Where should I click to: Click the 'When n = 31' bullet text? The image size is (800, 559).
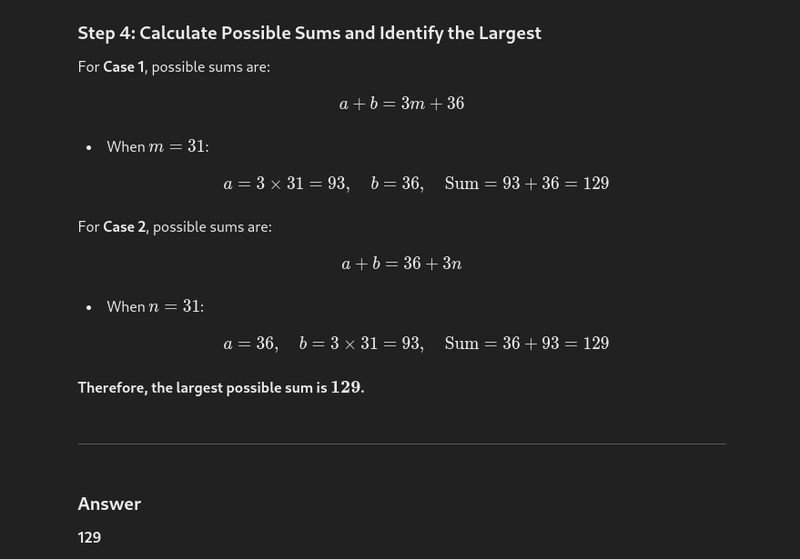coord(155,307)
